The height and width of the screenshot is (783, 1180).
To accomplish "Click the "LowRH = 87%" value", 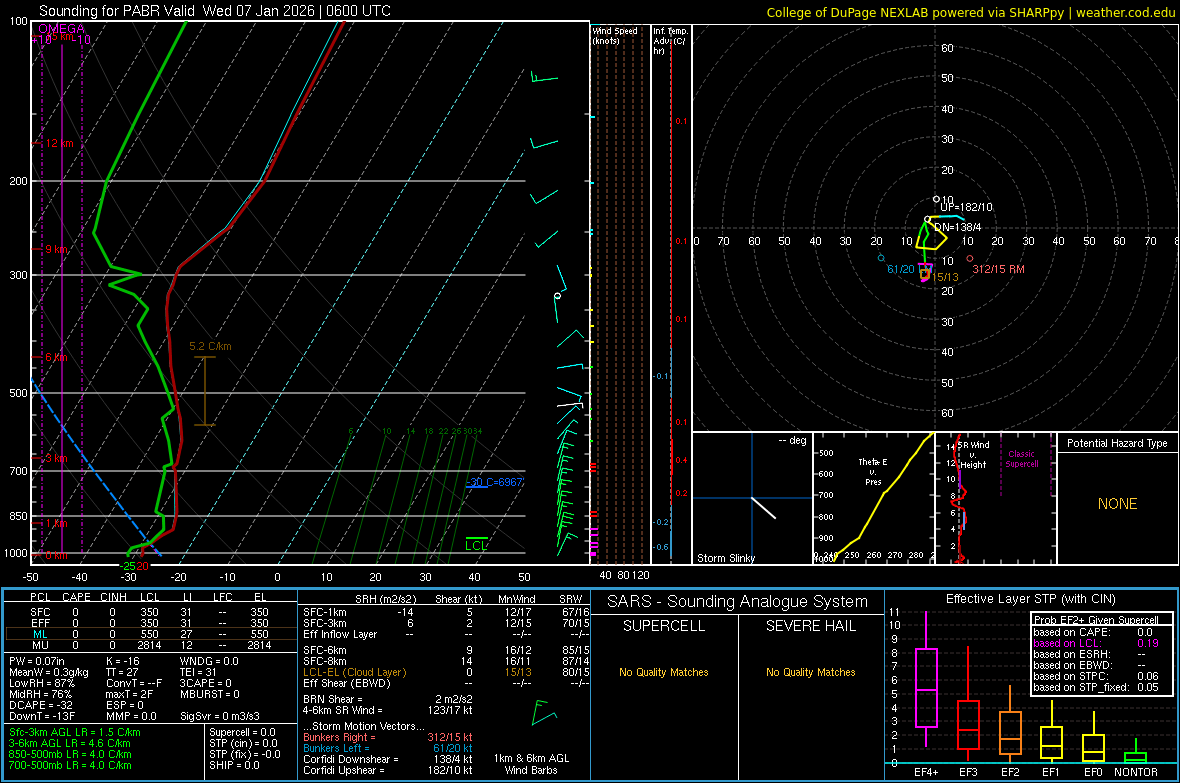I will 41,683.
